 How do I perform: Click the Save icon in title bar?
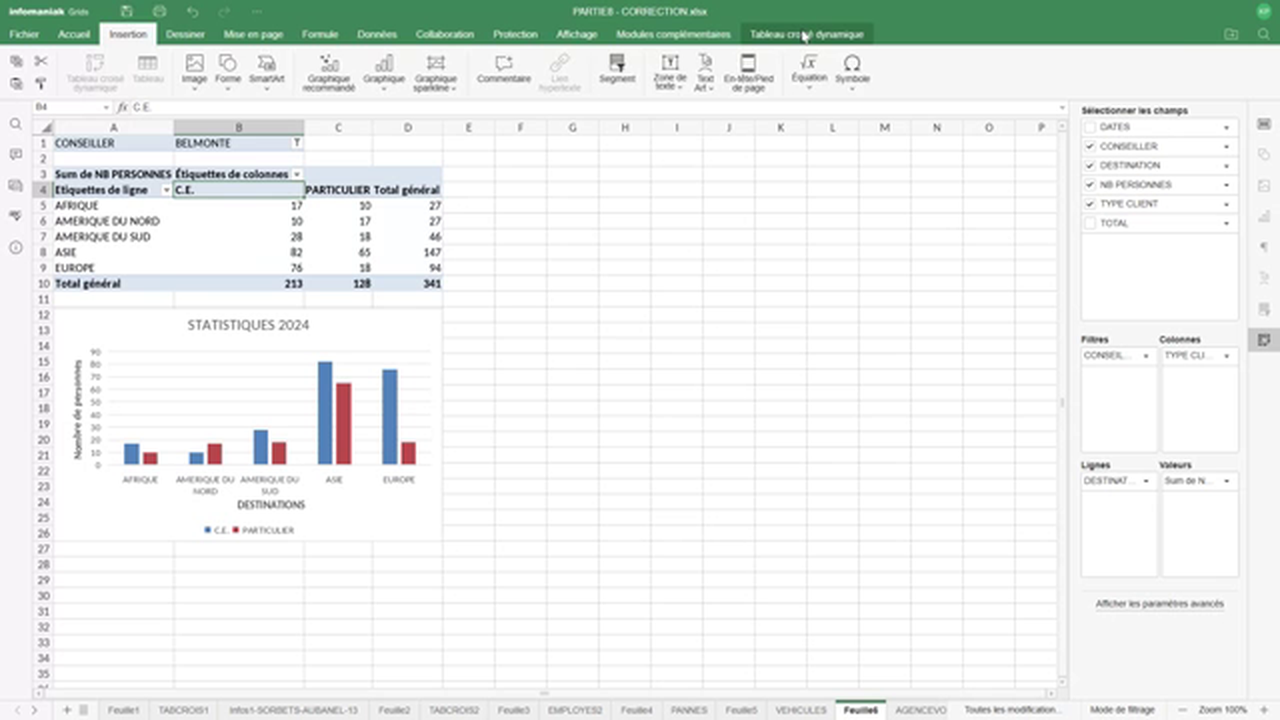pyautogui.click(x=127, y=11)
